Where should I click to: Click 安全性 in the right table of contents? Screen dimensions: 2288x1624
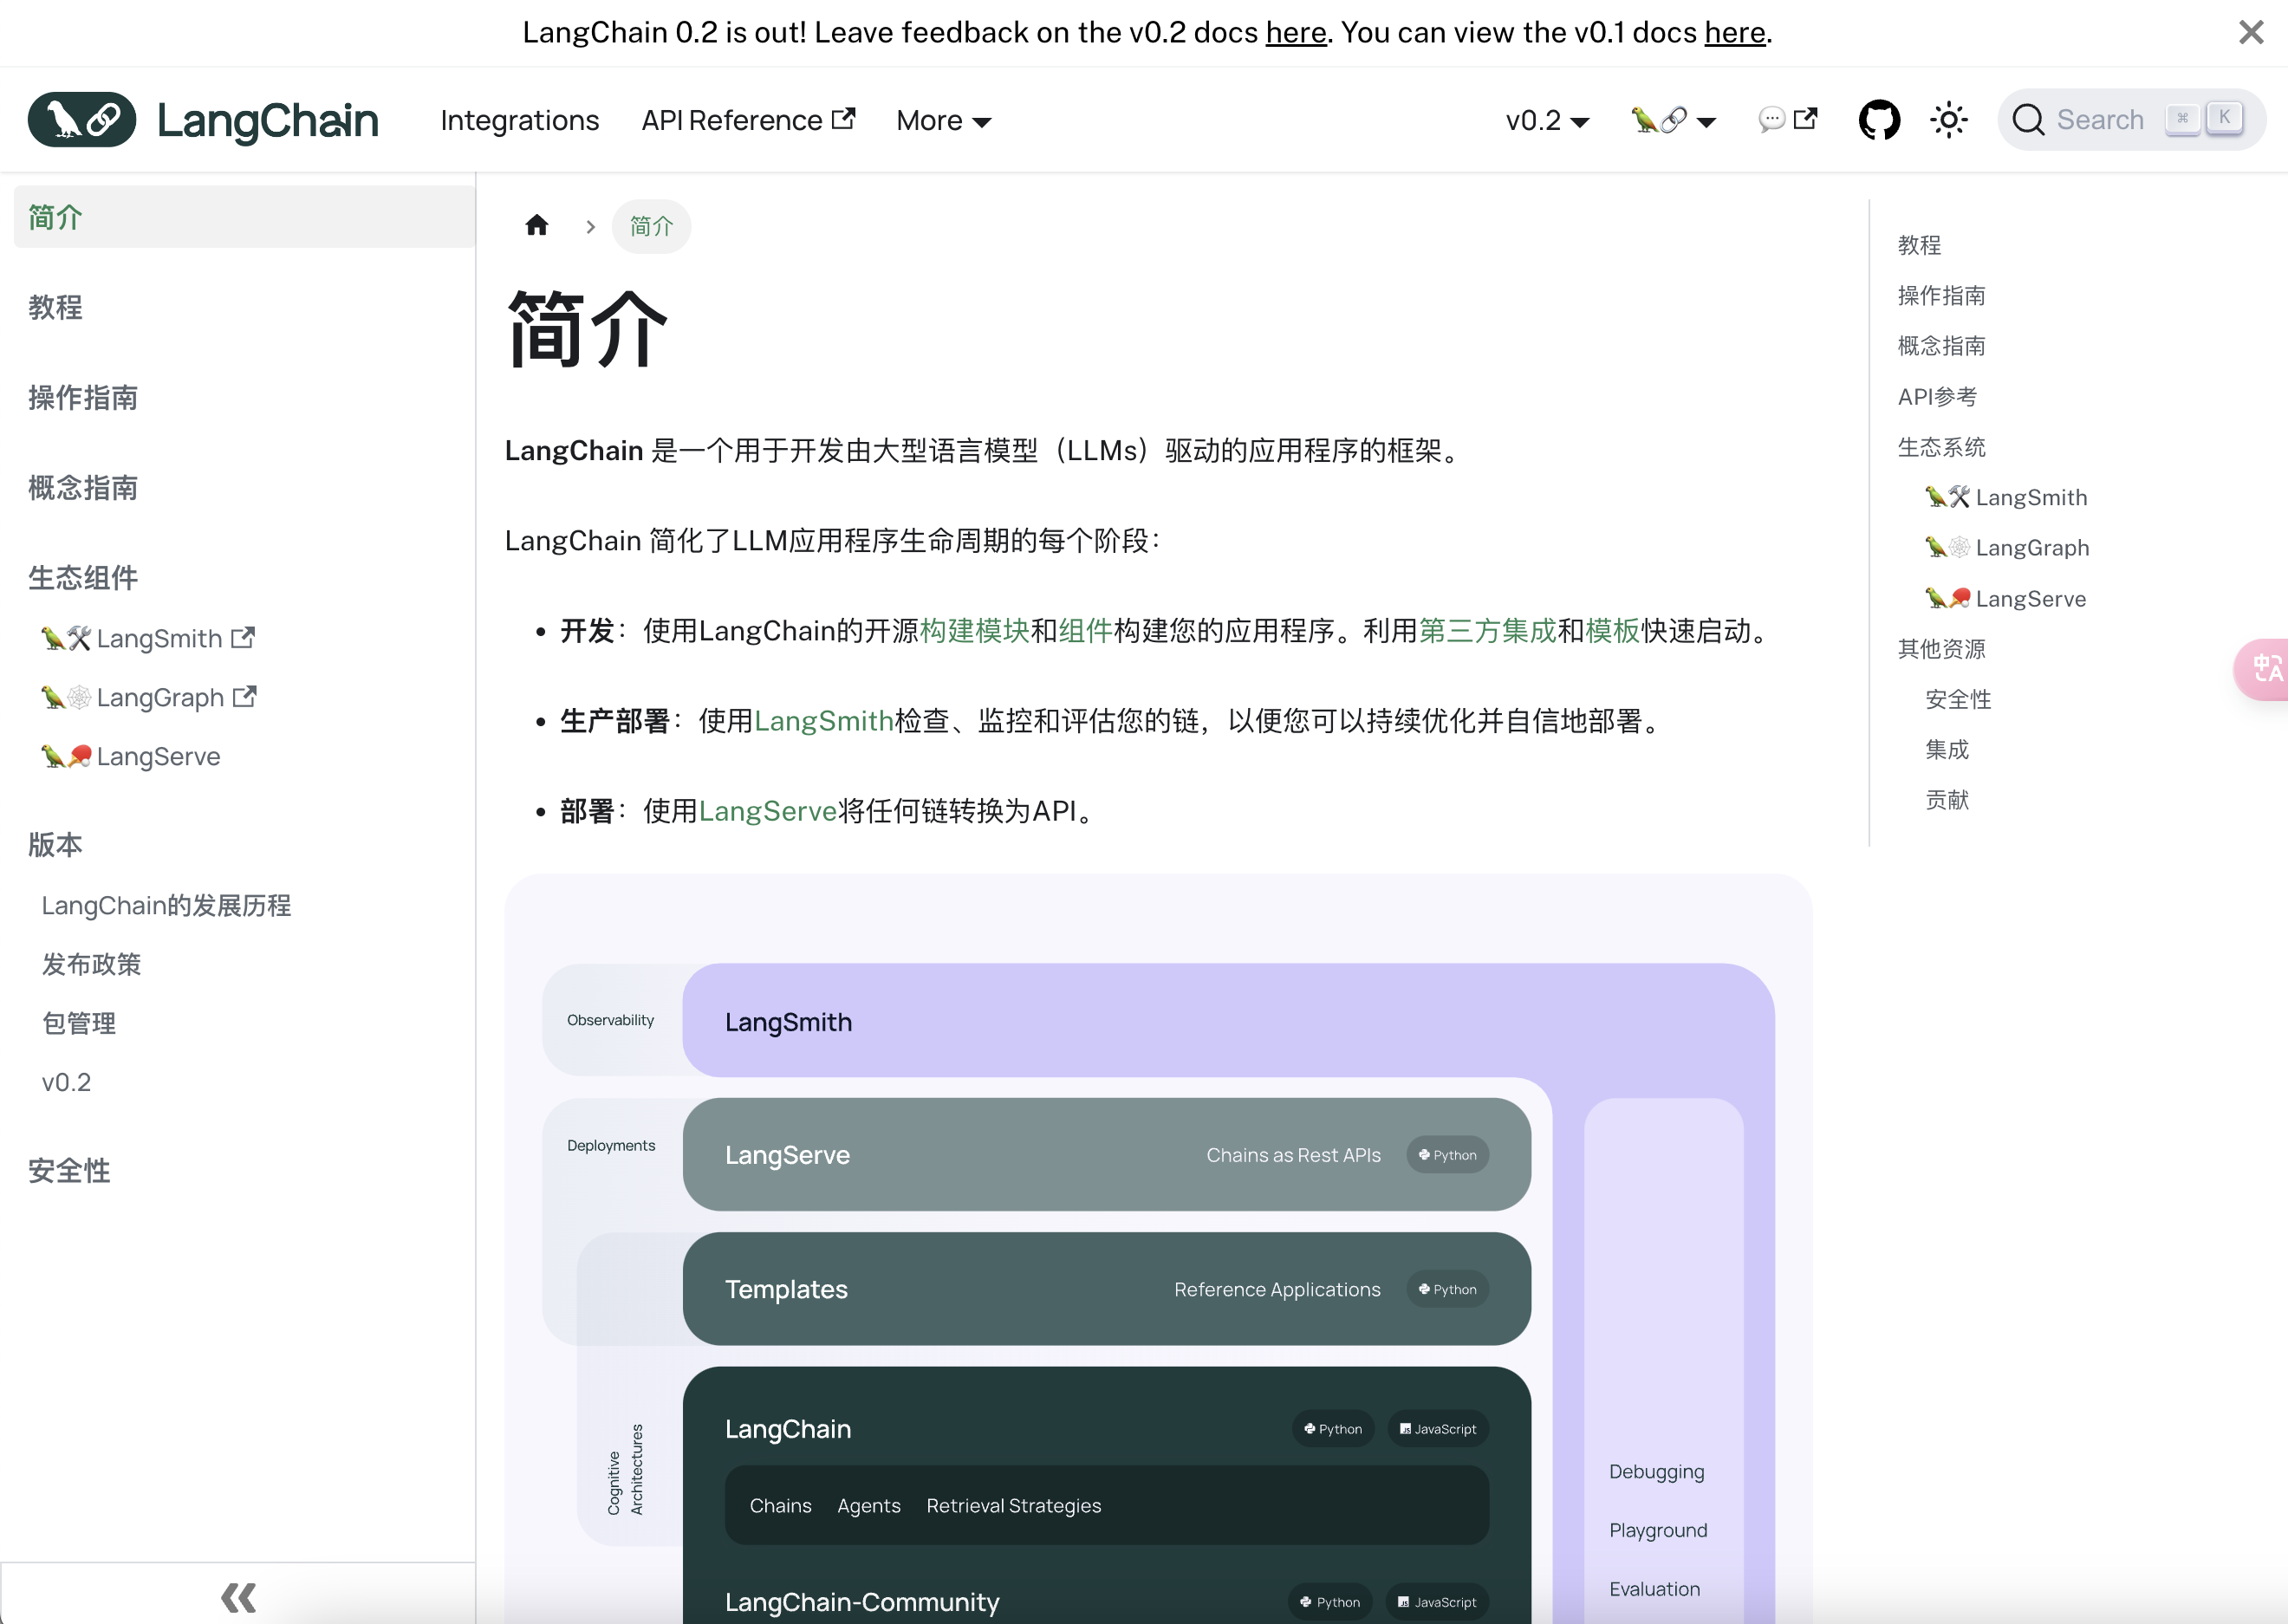pos(1957,699)
